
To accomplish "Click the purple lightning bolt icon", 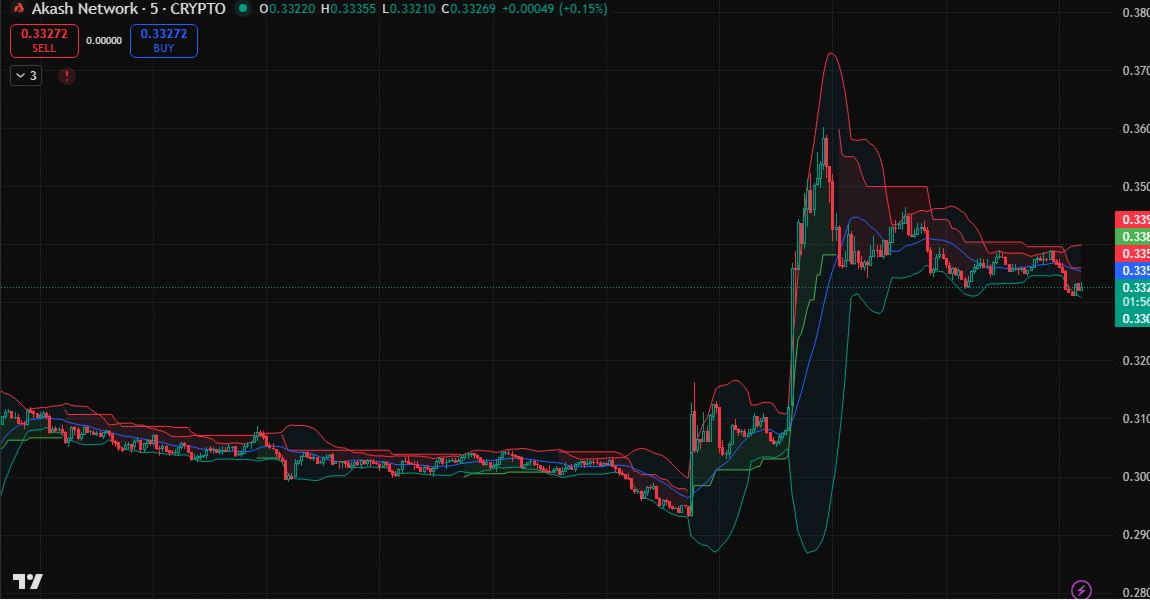I will pos(1081,589).
